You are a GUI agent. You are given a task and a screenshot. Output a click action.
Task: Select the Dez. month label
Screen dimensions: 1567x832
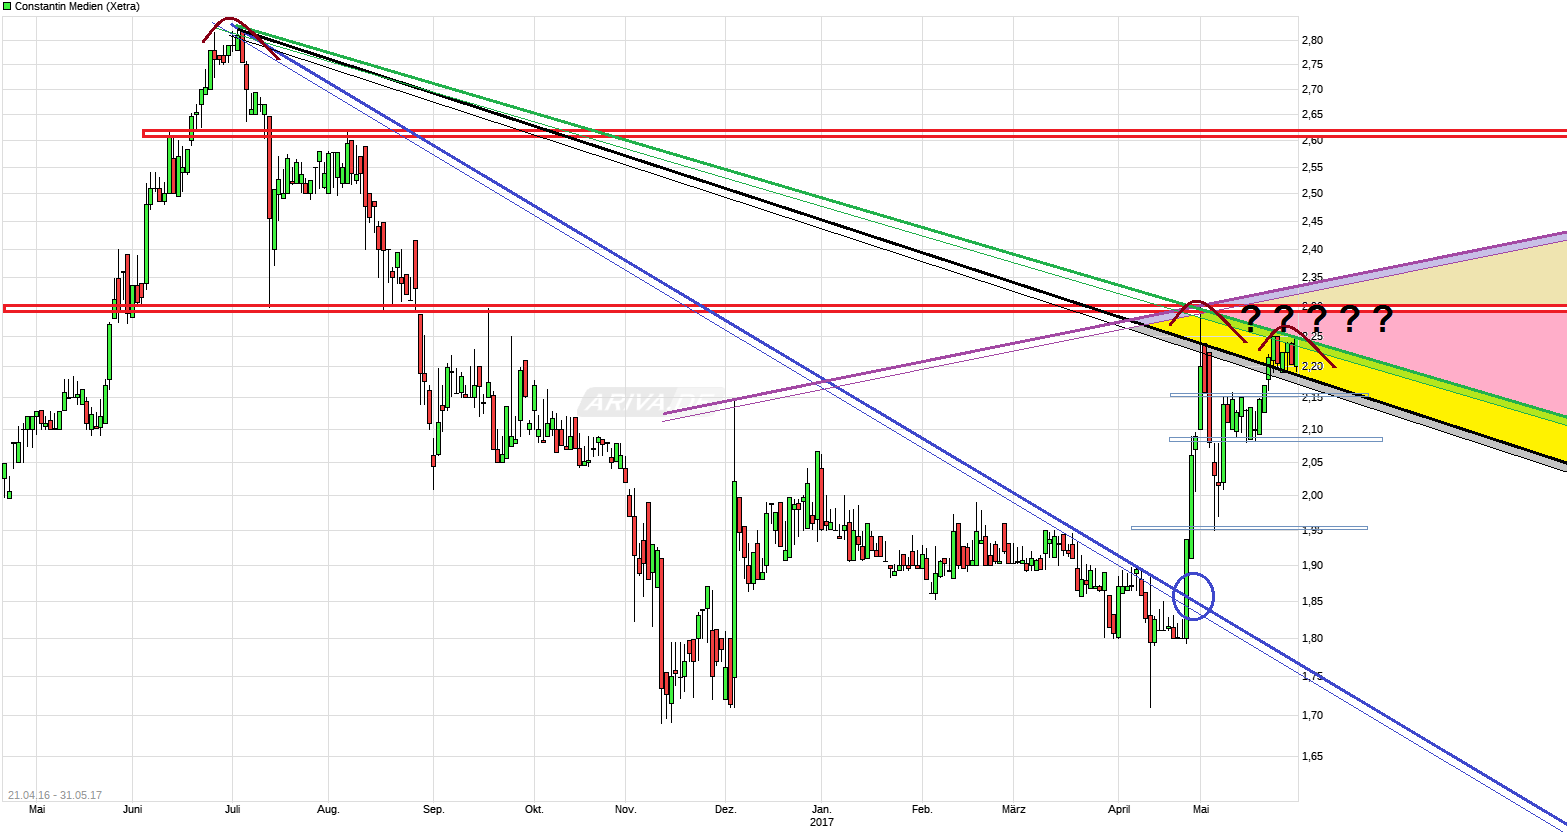point(726,809)
